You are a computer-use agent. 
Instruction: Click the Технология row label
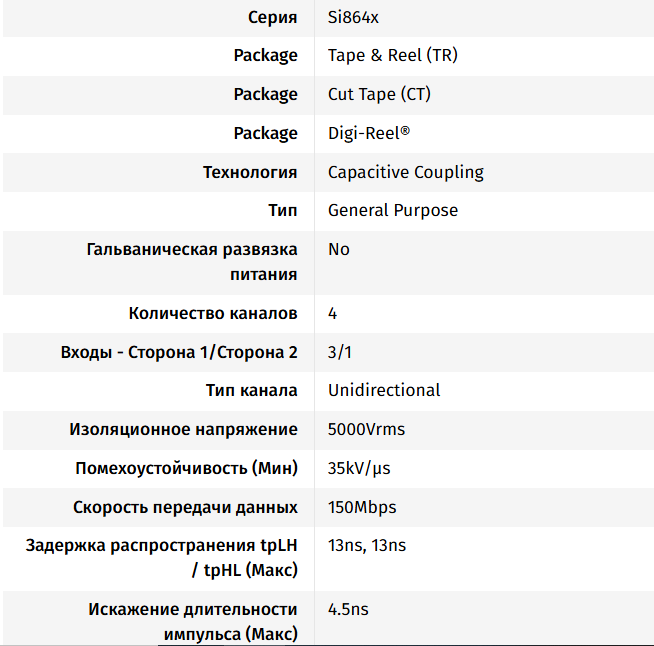pos(250,172)
